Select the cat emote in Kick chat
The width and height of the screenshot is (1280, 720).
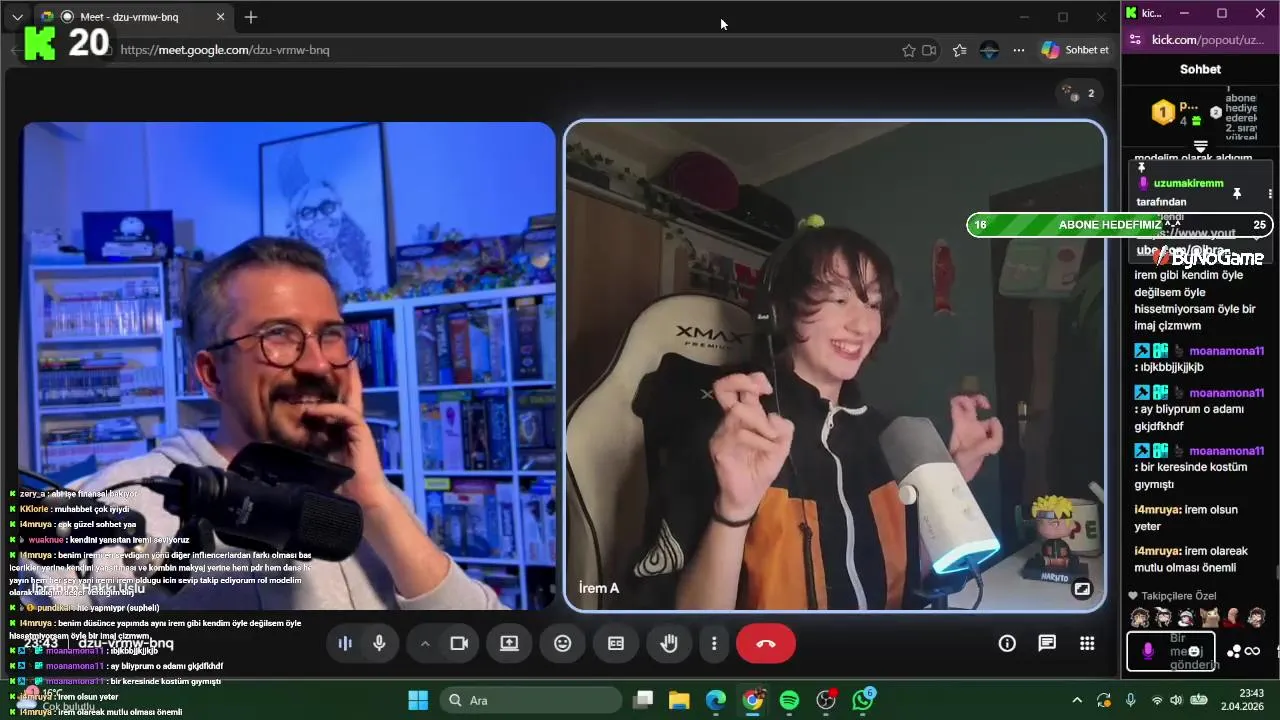point(1210,617)
